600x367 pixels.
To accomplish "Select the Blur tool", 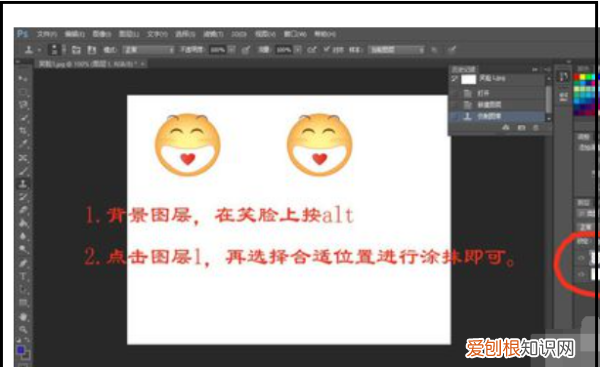I will pyautogui.click(x=23, y=236).
